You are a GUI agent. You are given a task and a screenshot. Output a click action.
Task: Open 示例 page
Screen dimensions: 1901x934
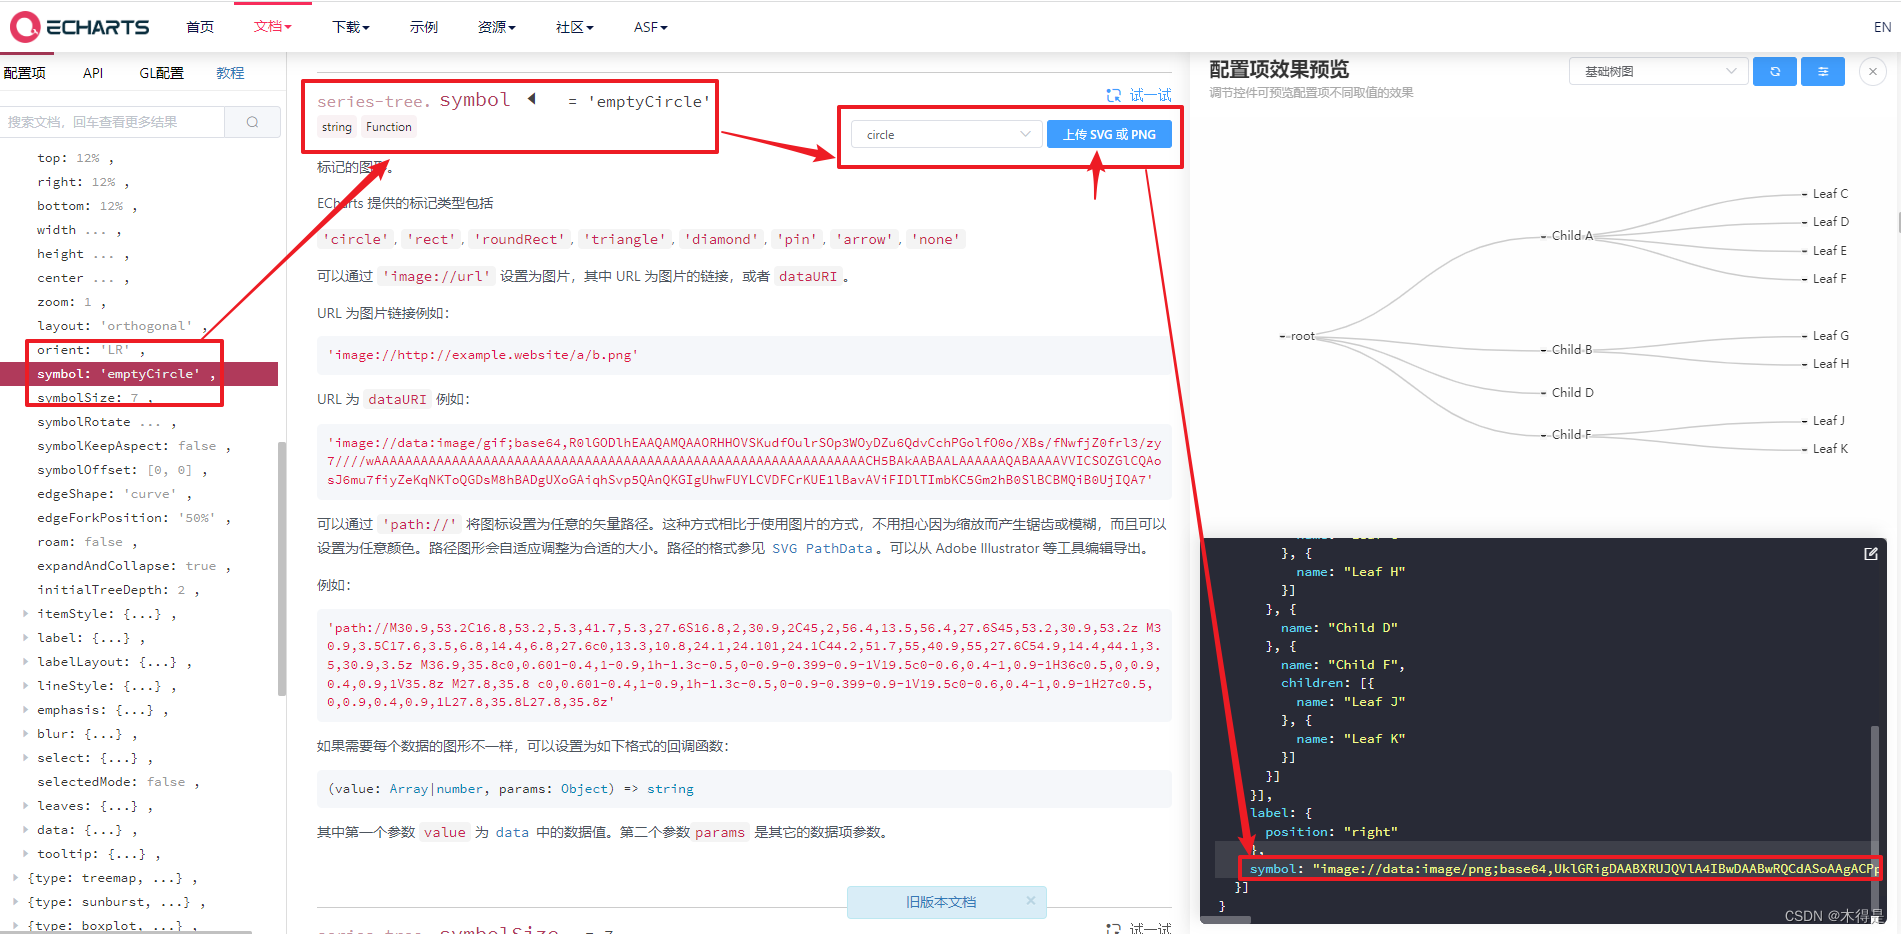(x=423, y=27)
